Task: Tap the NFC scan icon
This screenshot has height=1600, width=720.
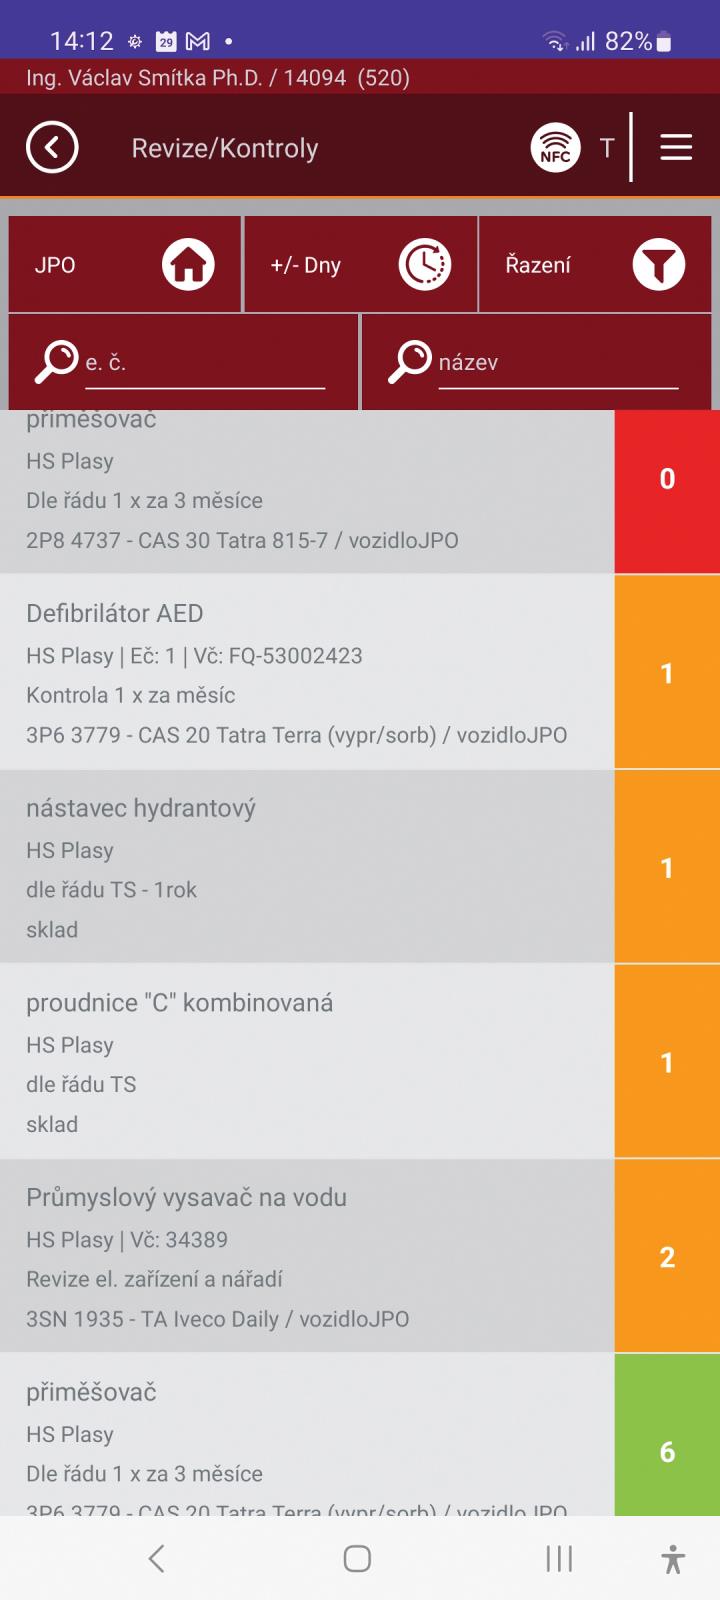Action: (555, 148)
